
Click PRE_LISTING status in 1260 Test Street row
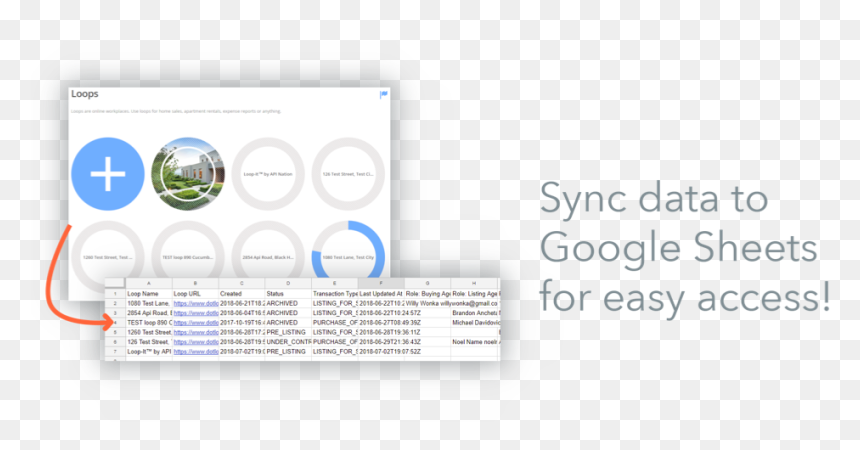point(288,332)
